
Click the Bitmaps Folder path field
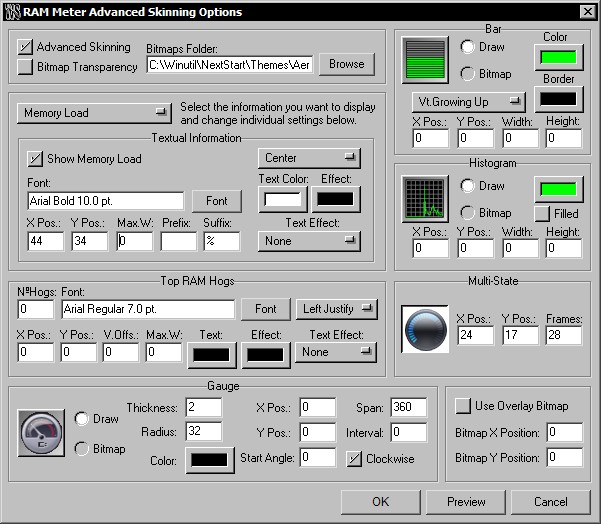[230, 65]
